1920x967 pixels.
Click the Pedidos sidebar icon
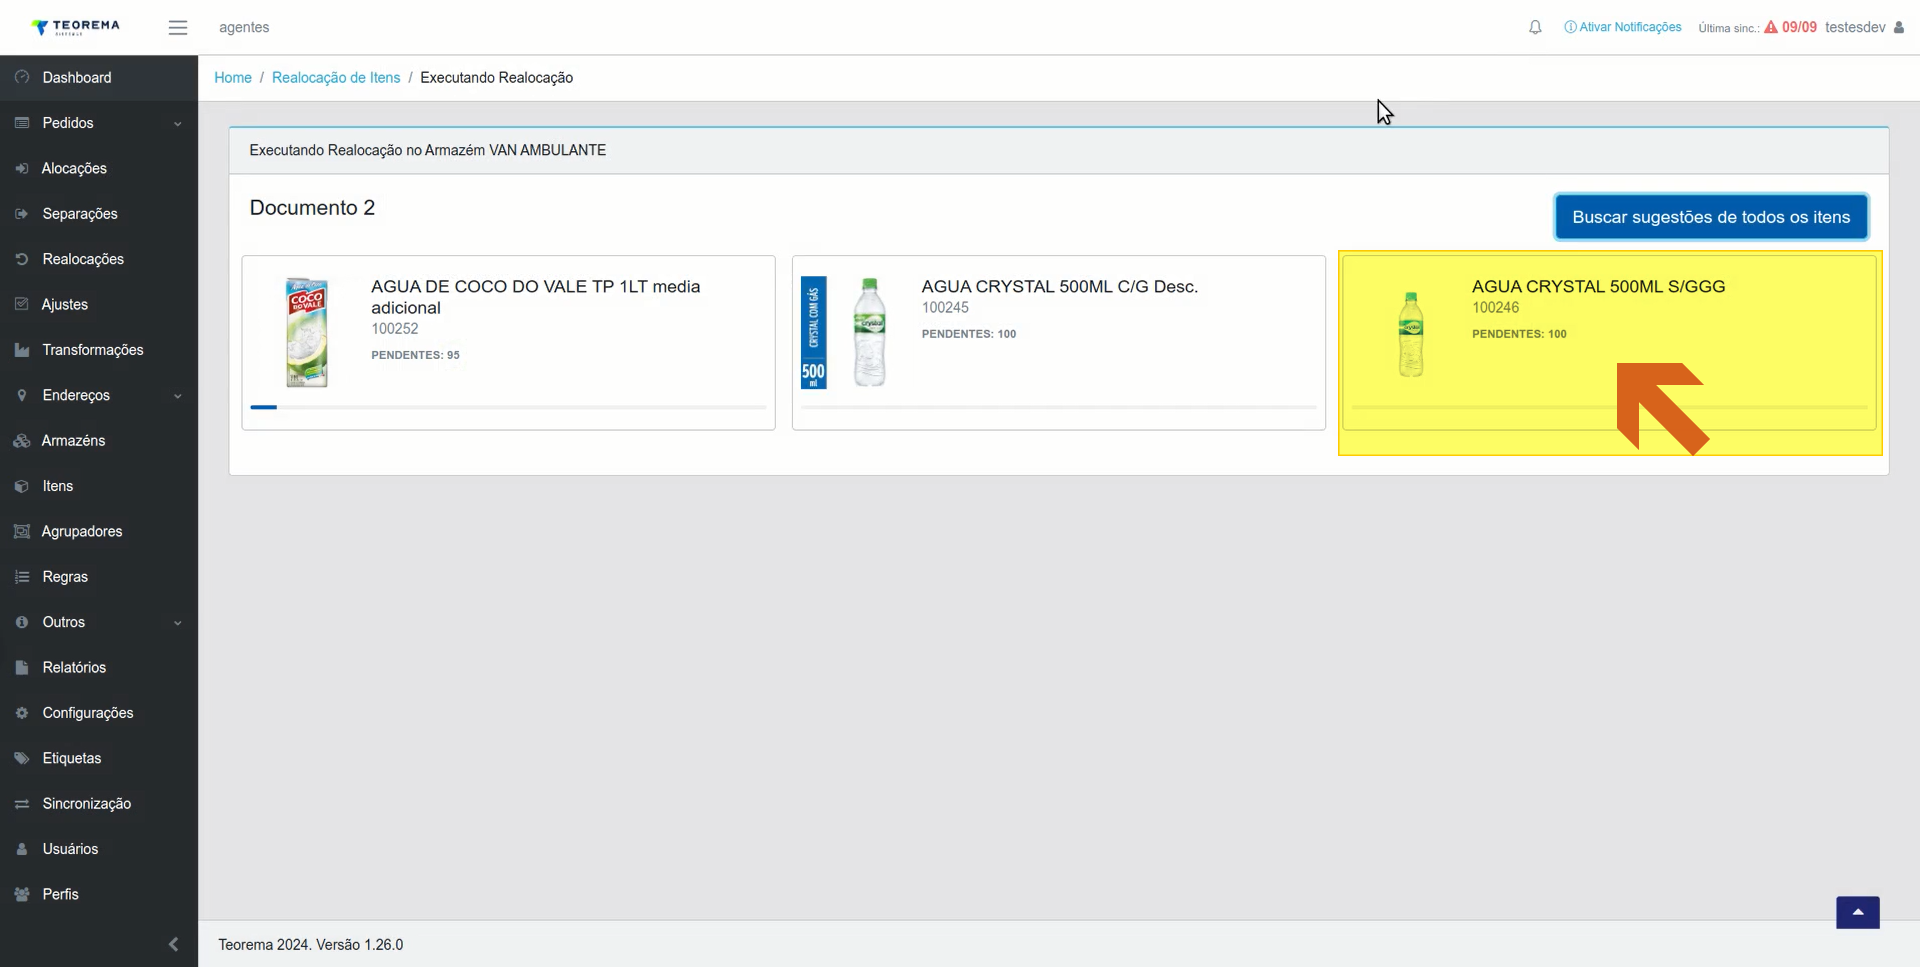(22, 122)
